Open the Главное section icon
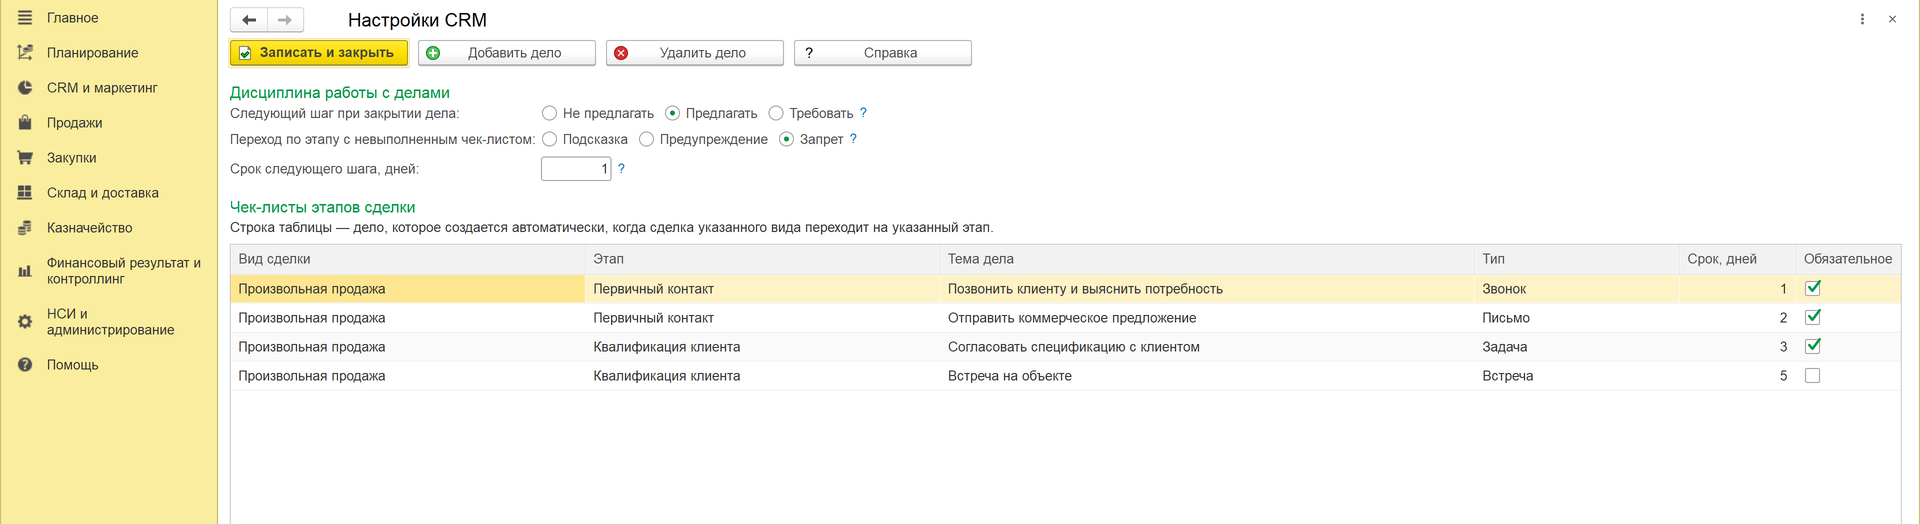The width and height of the screenshot is (1920, 524). [x=25, y=18]
